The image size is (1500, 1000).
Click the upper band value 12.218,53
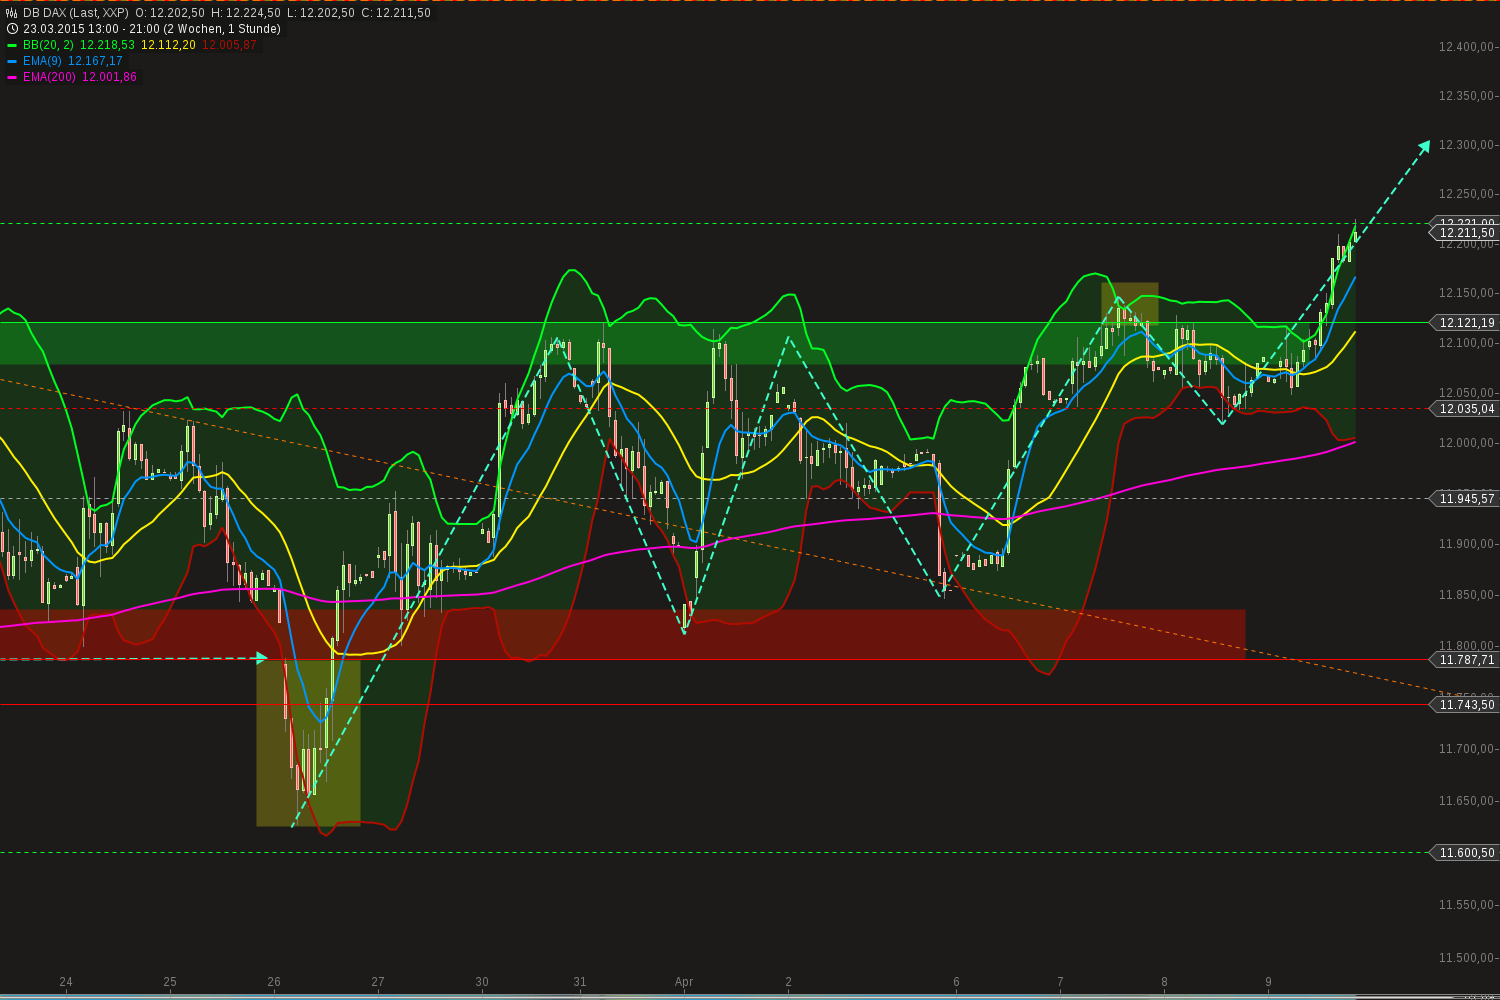point(107,45)
